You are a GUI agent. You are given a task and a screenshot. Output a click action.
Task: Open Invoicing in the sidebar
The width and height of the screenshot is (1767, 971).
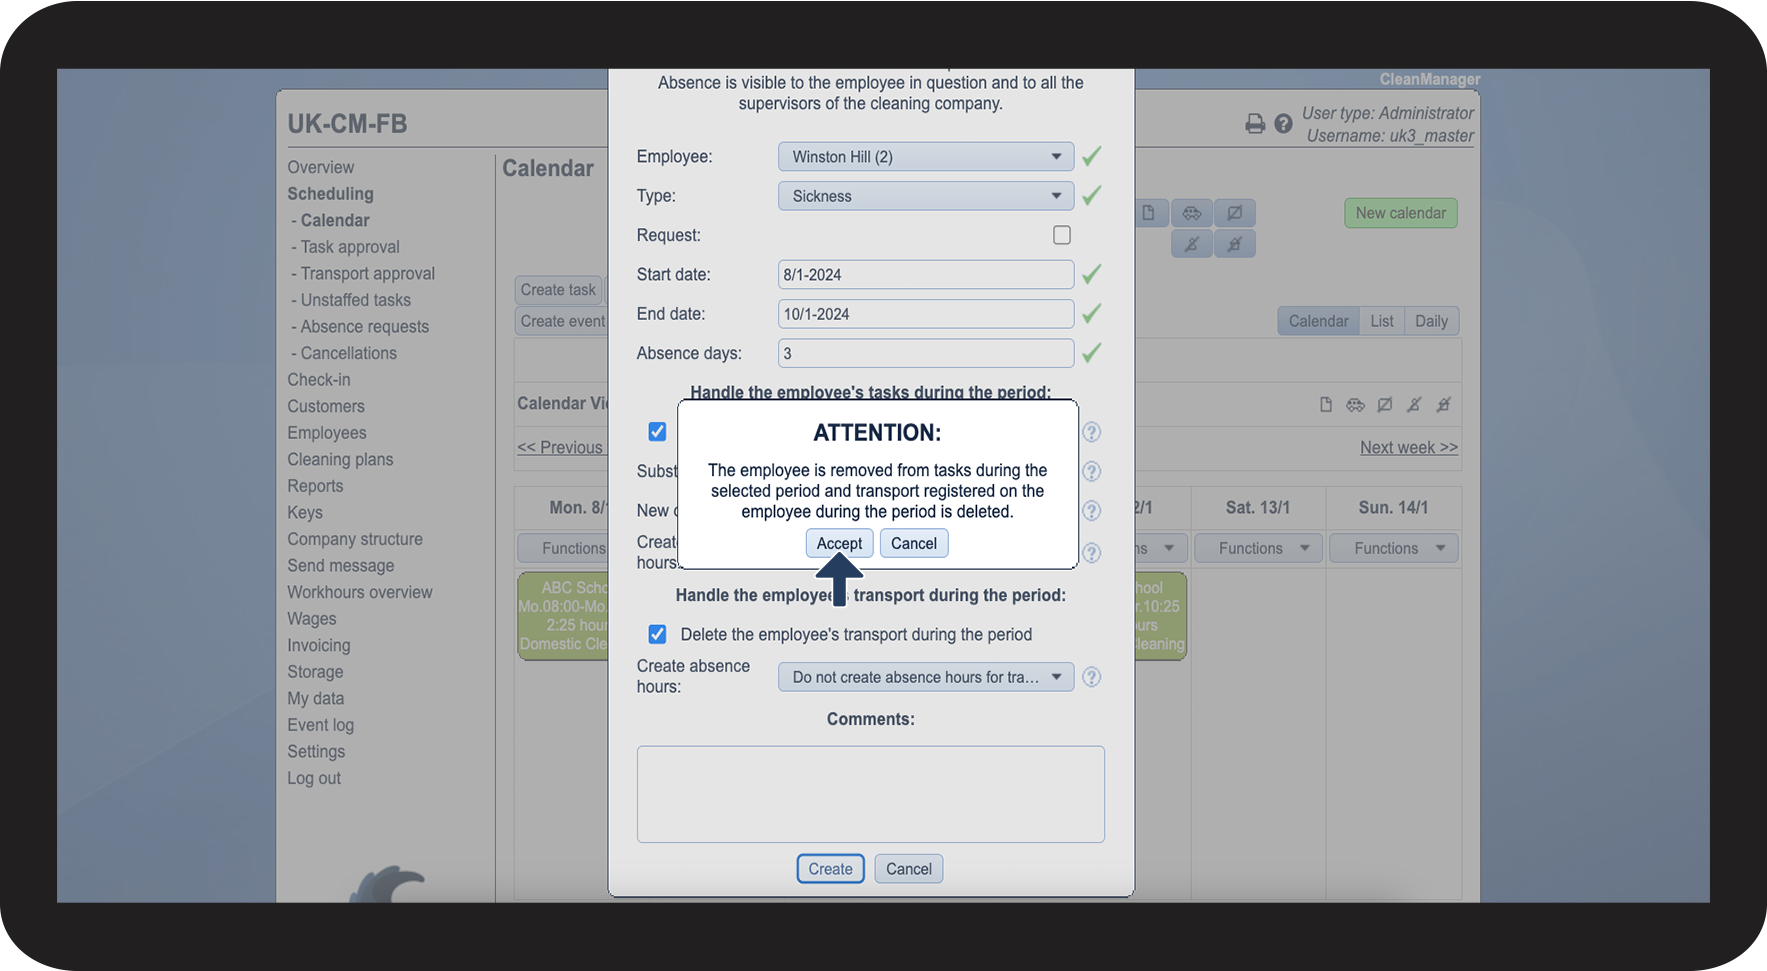pyautogui.click(x=319, y=645)
